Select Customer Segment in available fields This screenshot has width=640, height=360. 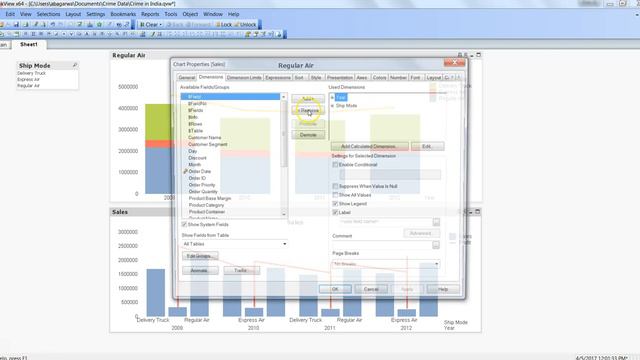pyautogui.click(x=208, y=144)
